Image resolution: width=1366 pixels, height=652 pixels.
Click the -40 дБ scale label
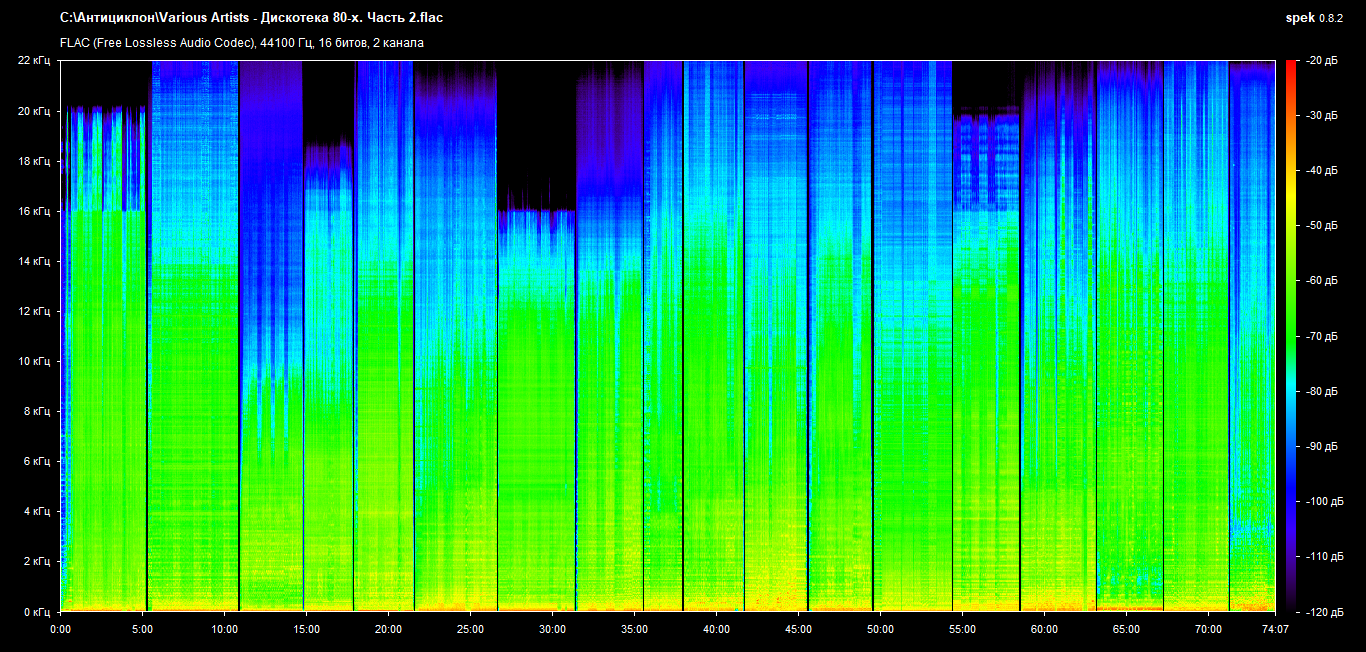click(1321, 171)
